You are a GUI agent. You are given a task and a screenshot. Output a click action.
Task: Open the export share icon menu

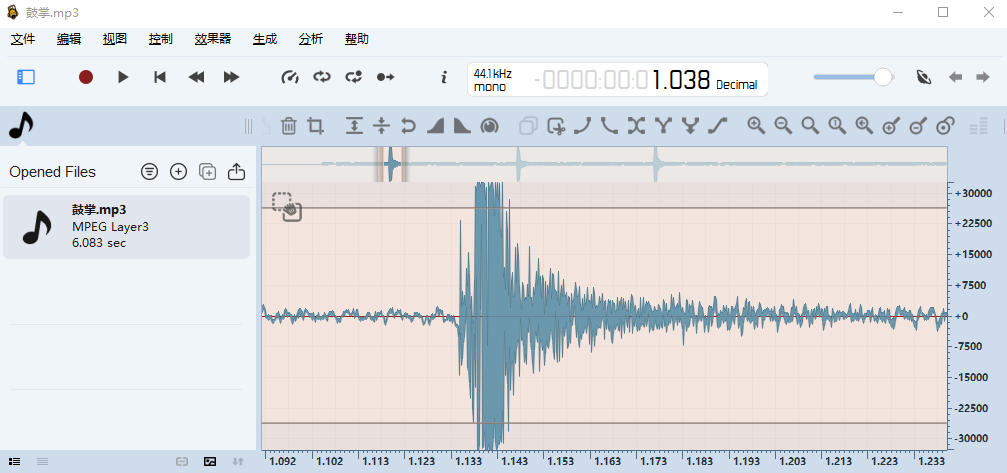(x=237, y=172)
